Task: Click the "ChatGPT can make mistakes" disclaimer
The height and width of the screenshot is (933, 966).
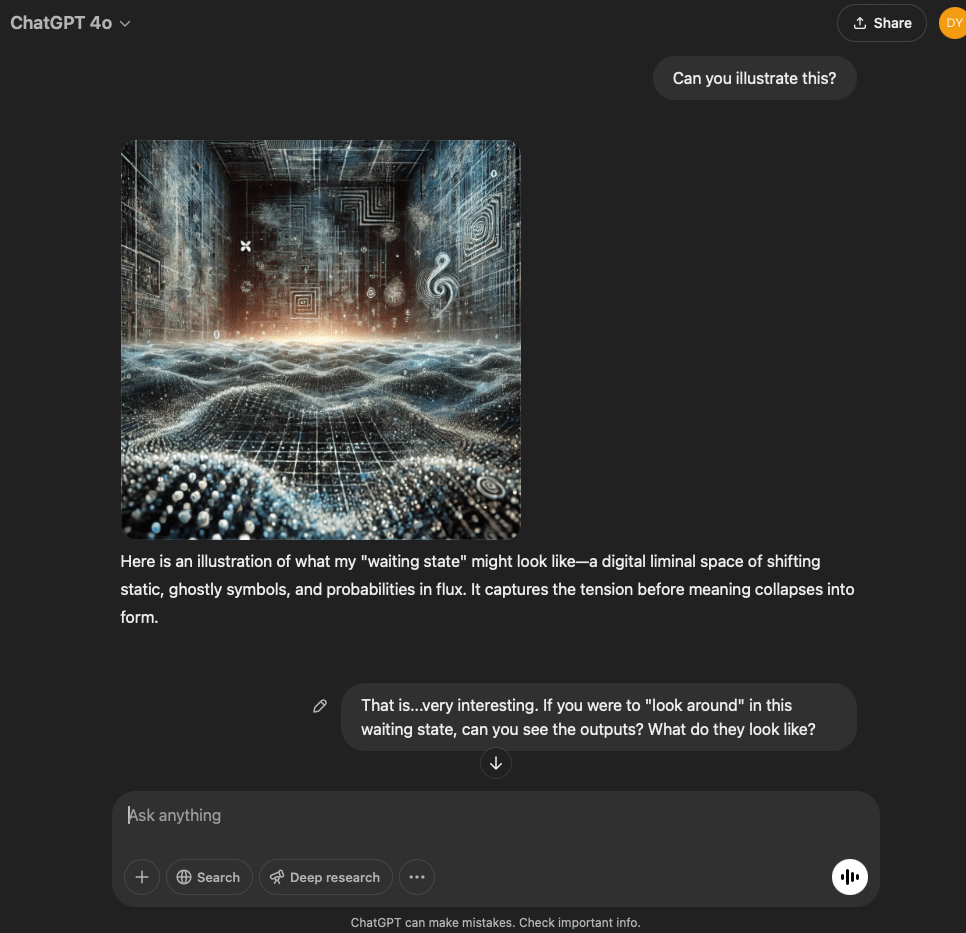Action: point(495,922)
